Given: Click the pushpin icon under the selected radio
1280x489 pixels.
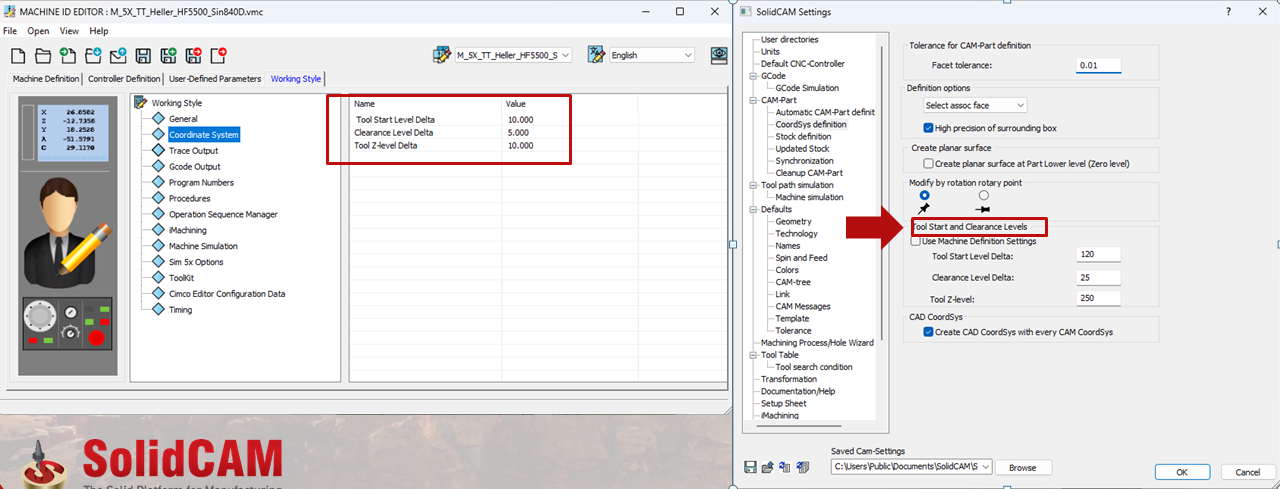Looking at the screenshot, I should tap(923, 209).
